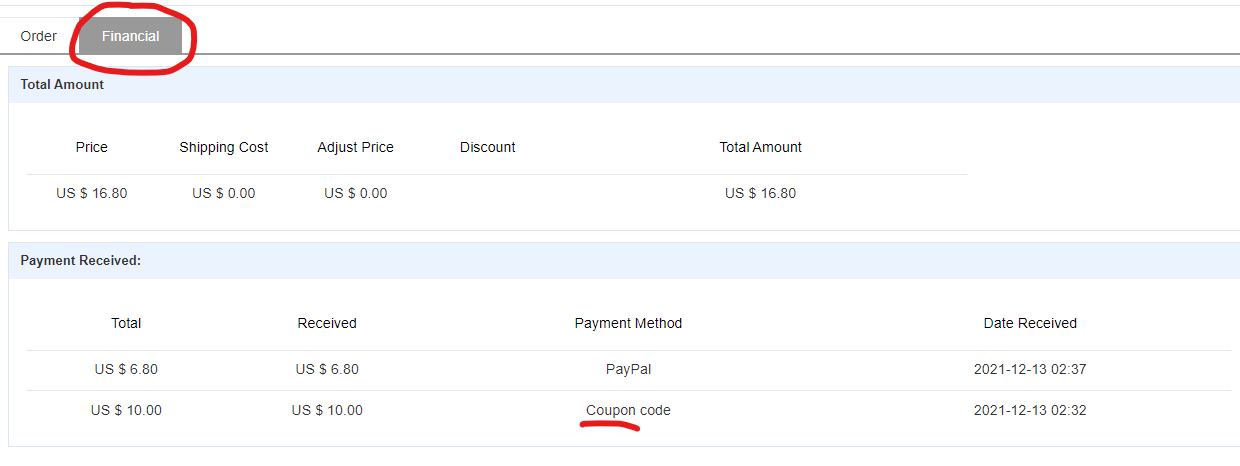Click the US $ 10.00 amount under Total
This screenshot has width=1240, height=466.
[126, 410]
